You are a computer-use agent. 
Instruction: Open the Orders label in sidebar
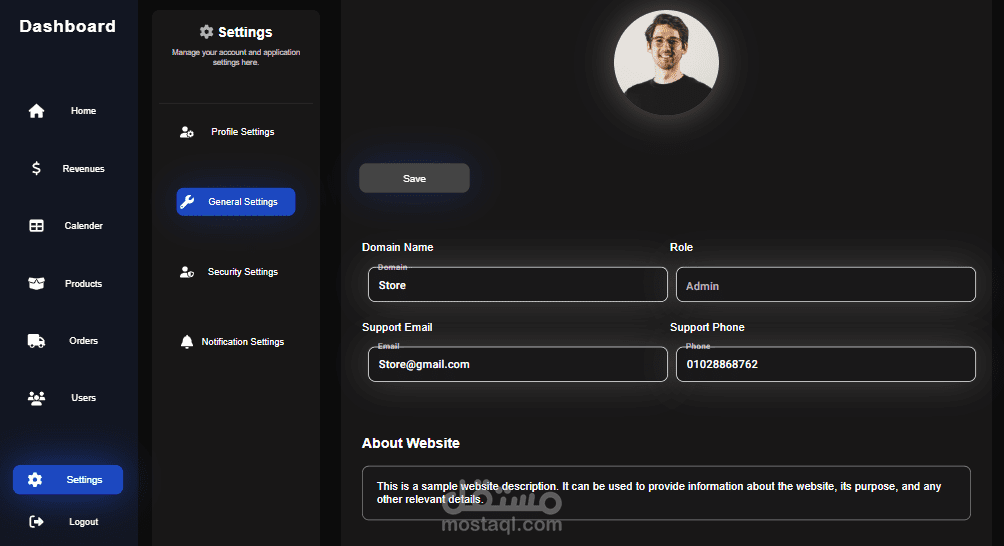[x=83, y=341]
